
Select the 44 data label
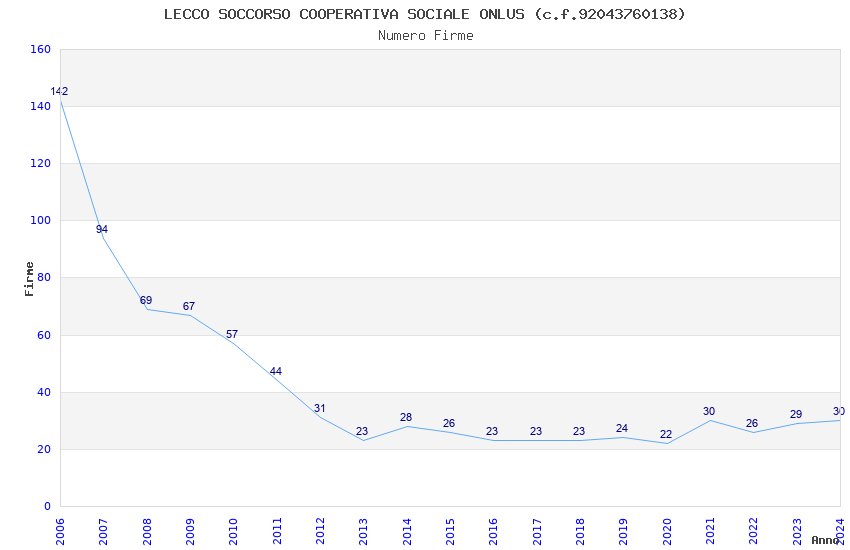coord(275,371)
